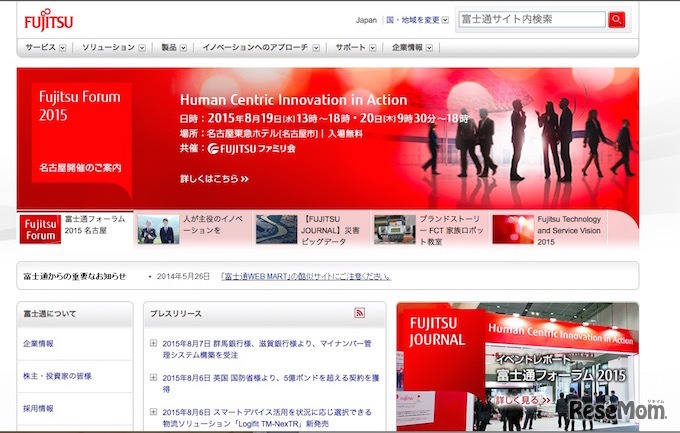Open the 企業情報 navigation menu
The height and width of the screenshot is (433, 680).
coord(413,47)
